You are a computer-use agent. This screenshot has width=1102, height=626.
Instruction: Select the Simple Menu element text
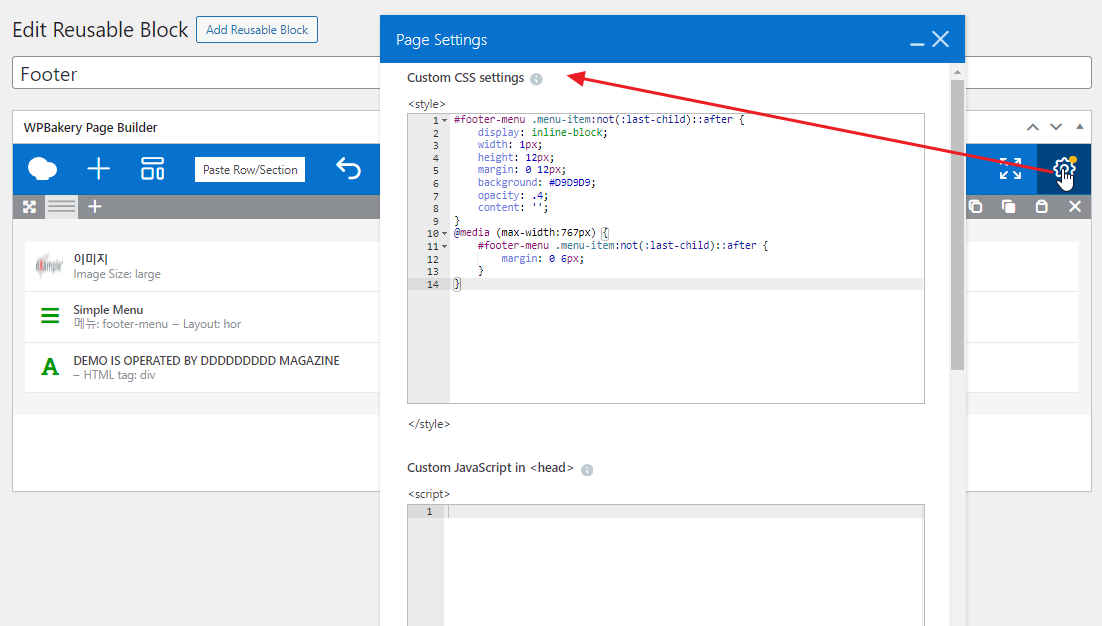(x=108, y=310)
